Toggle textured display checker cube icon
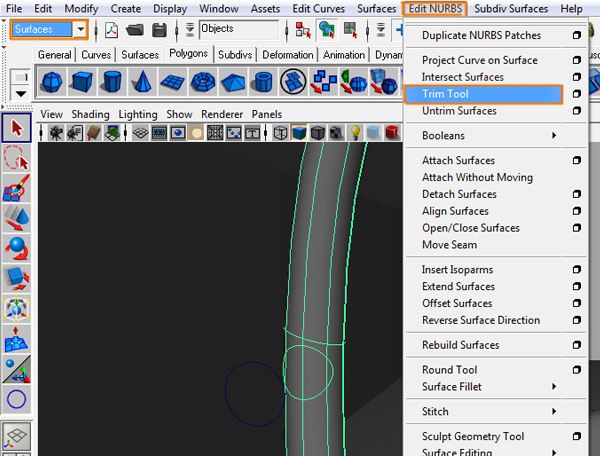This screenshot has width=600, height=456. click(336, 133)
